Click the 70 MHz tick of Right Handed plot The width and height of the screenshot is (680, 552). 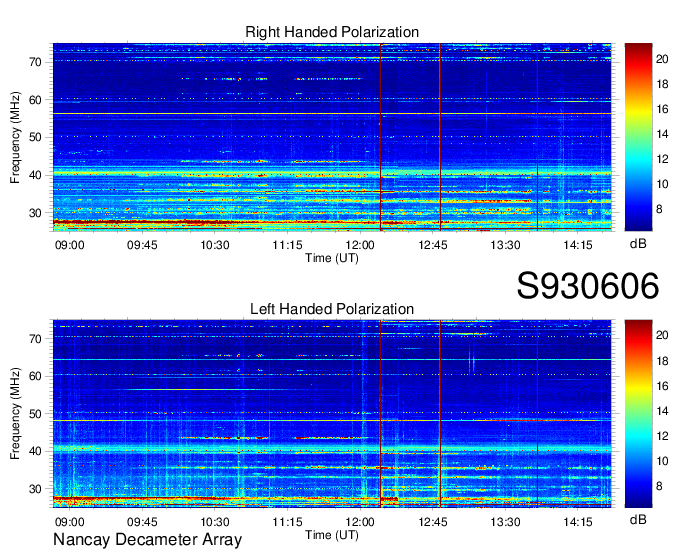pos(35,62)
